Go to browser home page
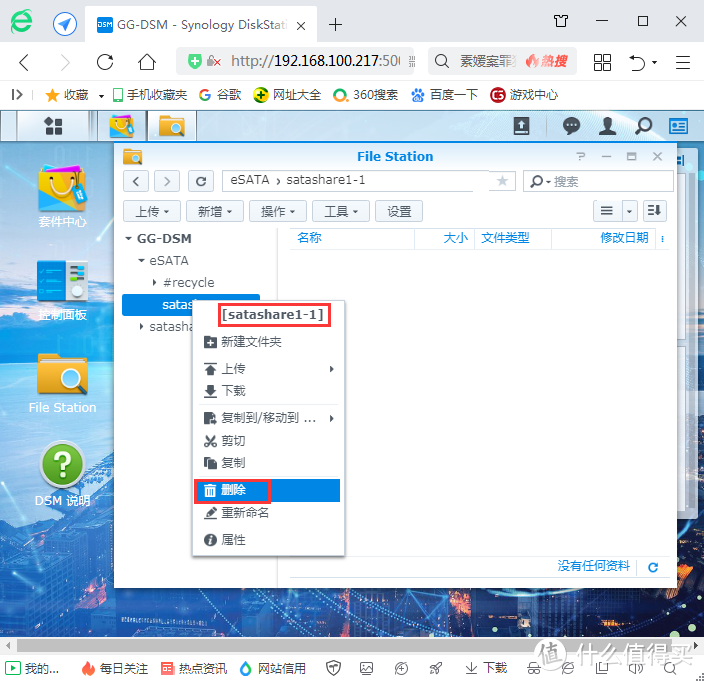The image size is (704, 681). 147,62
